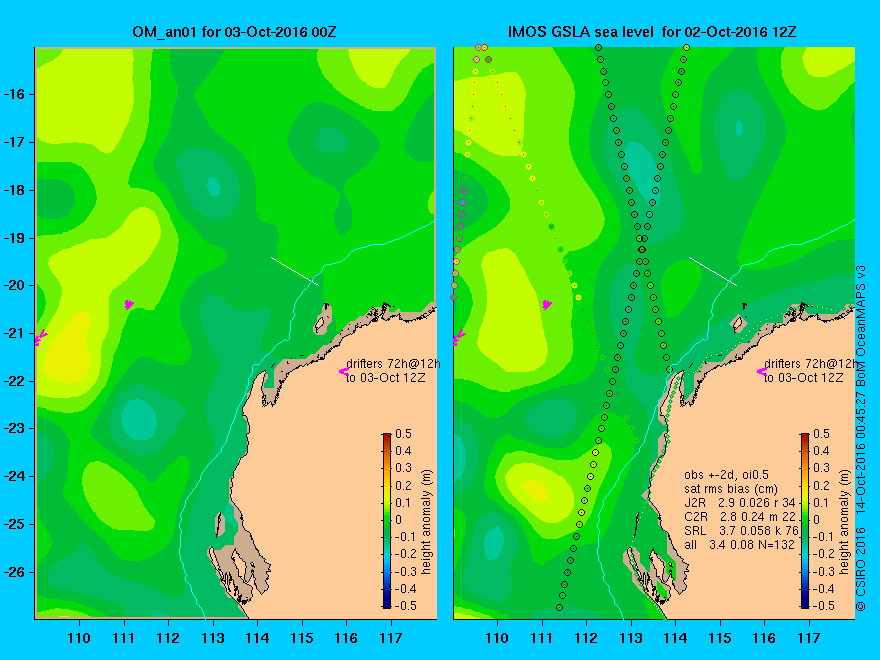
Task: Click the magenta drifter marker near 111E on the right map
Action: click(547, 304)
